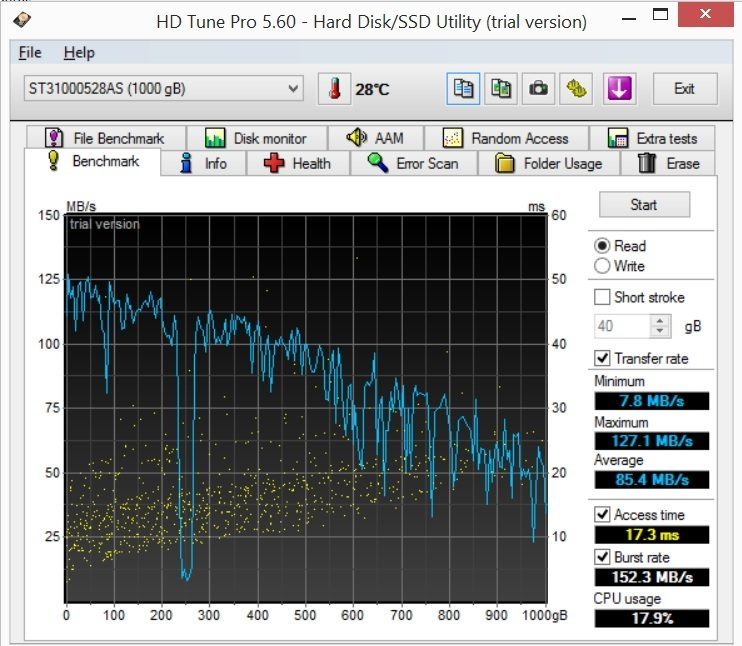
Task: Click the 28°C temperature reading
Action: 372,89
